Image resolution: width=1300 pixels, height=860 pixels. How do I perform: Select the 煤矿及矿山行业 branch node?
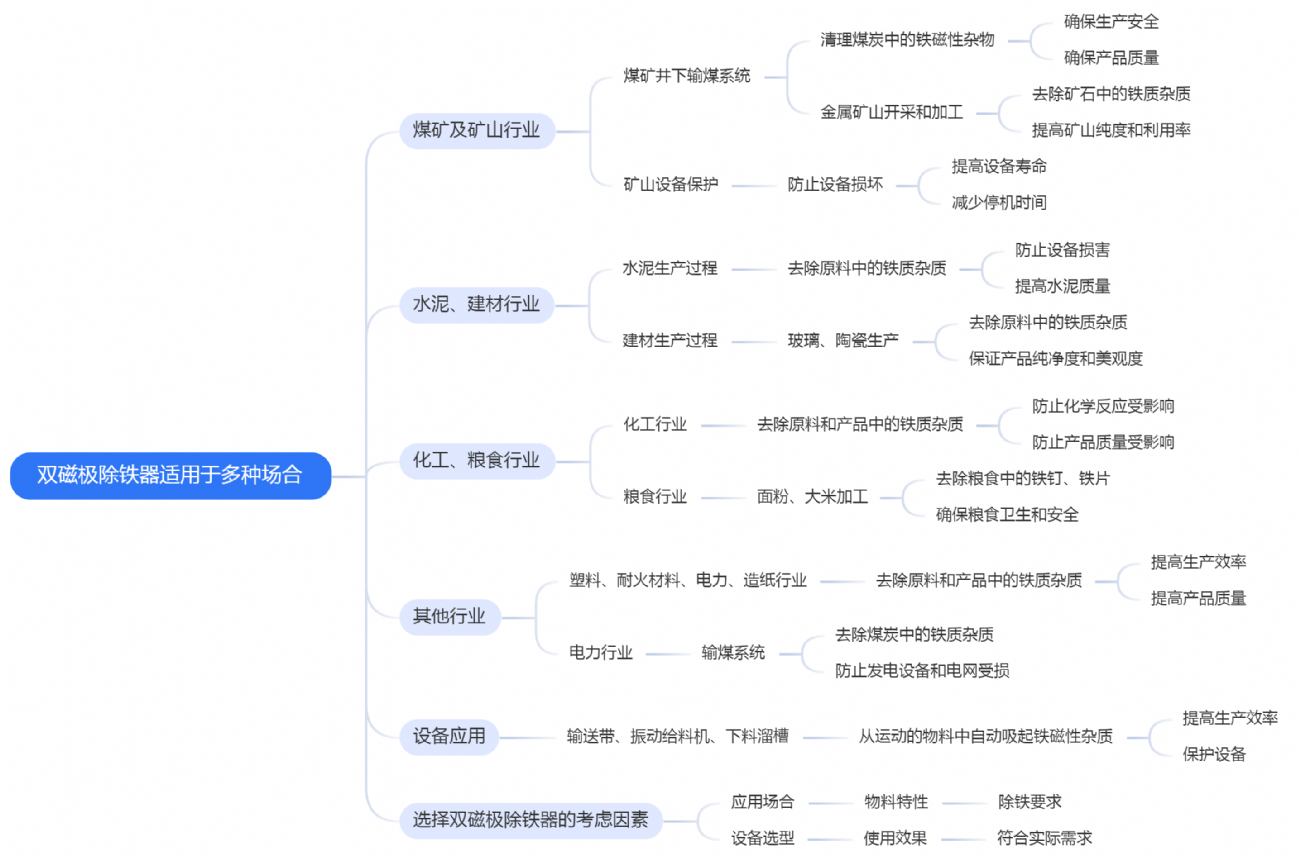click(x=476, y=130)
